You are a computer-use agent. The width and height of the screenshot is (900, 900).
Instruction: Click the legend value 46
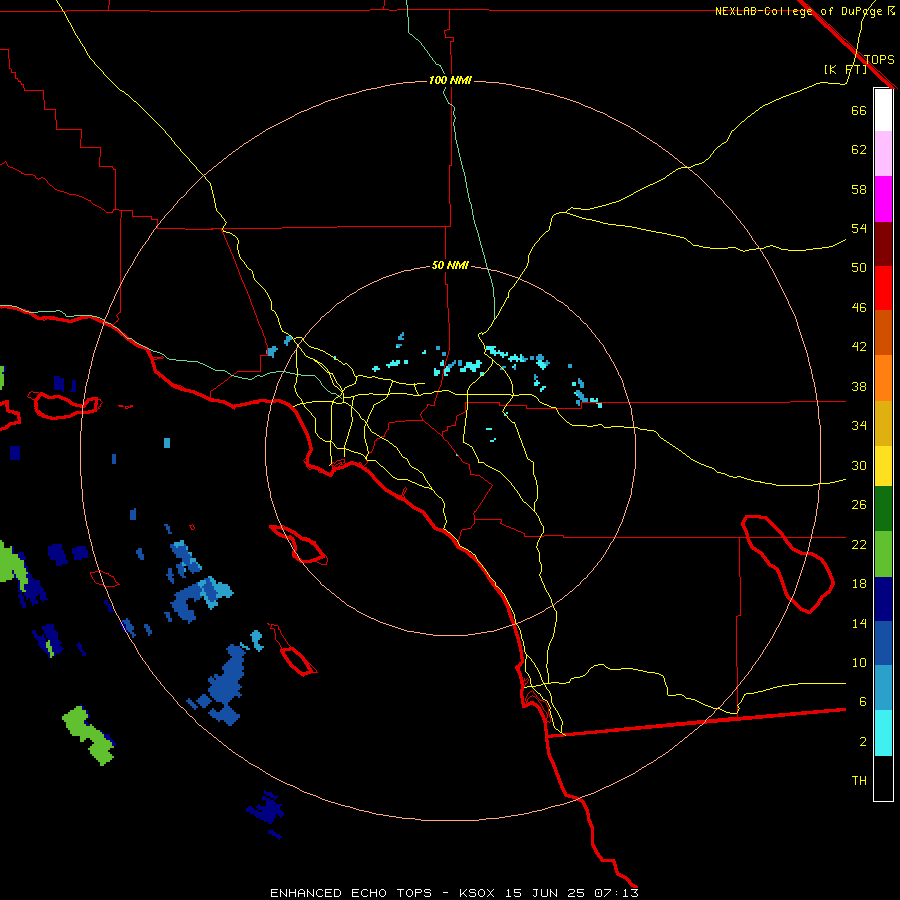click(x=859, y=308)
